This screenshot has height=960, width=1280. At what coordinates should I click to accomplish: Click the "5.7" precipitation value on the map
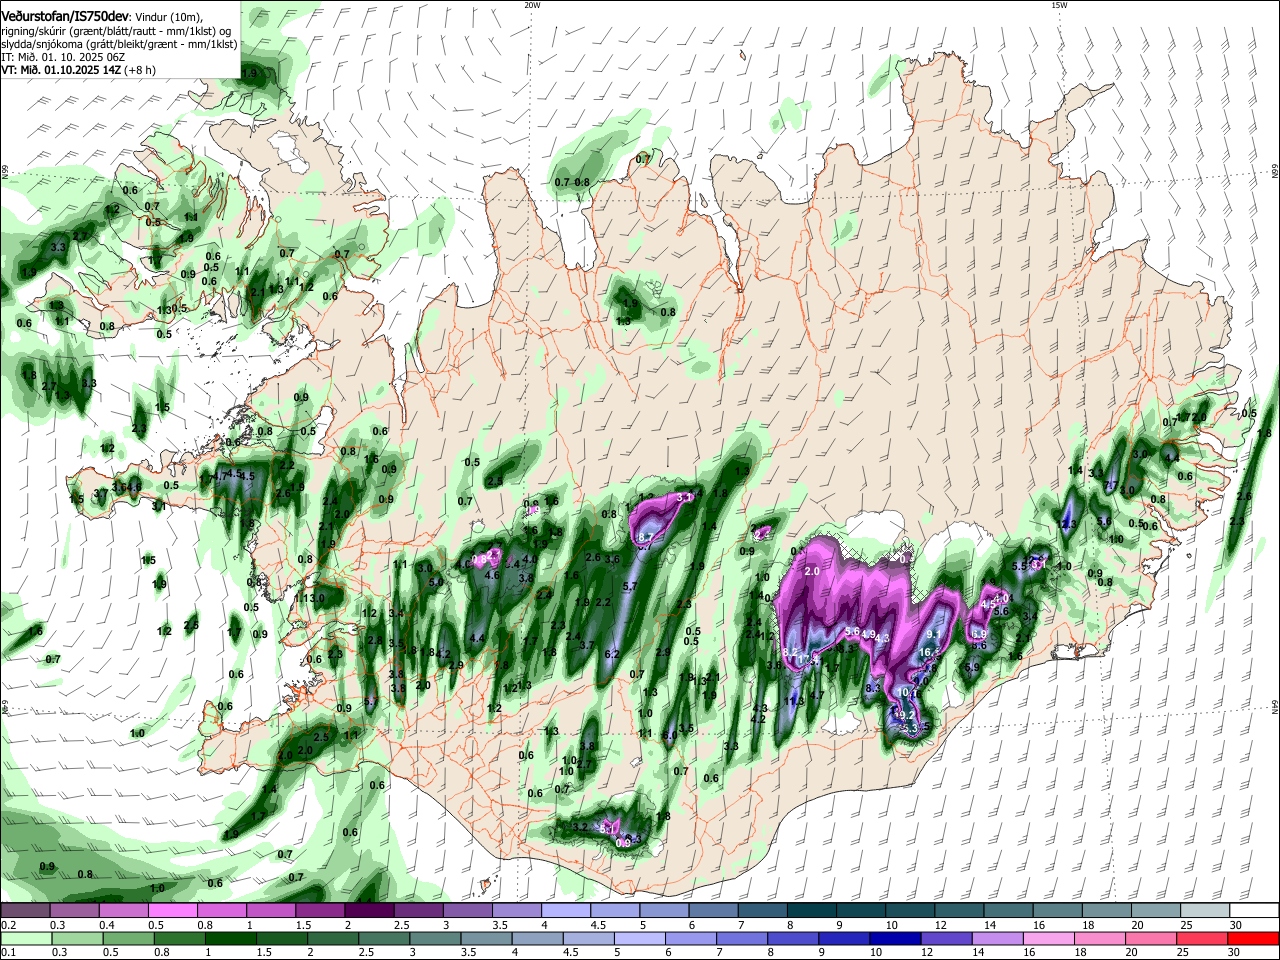(630, 586)
